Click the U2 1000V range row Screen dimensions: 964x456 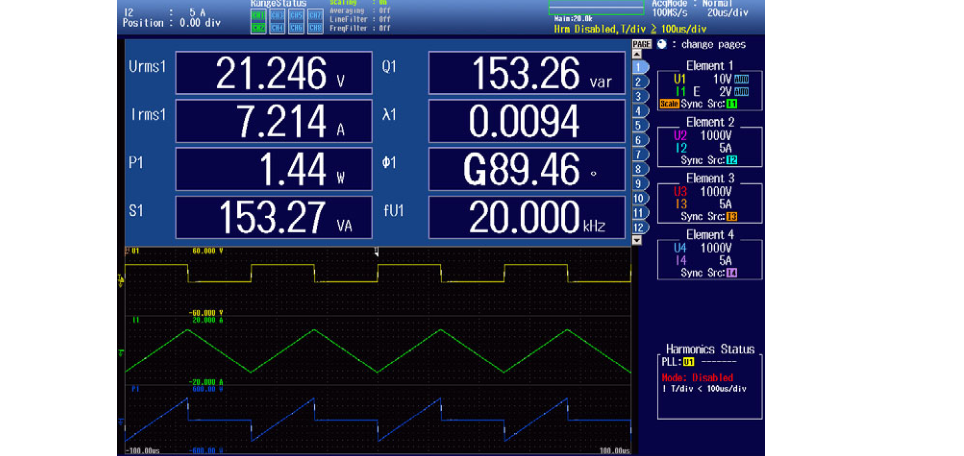point(703,136)
